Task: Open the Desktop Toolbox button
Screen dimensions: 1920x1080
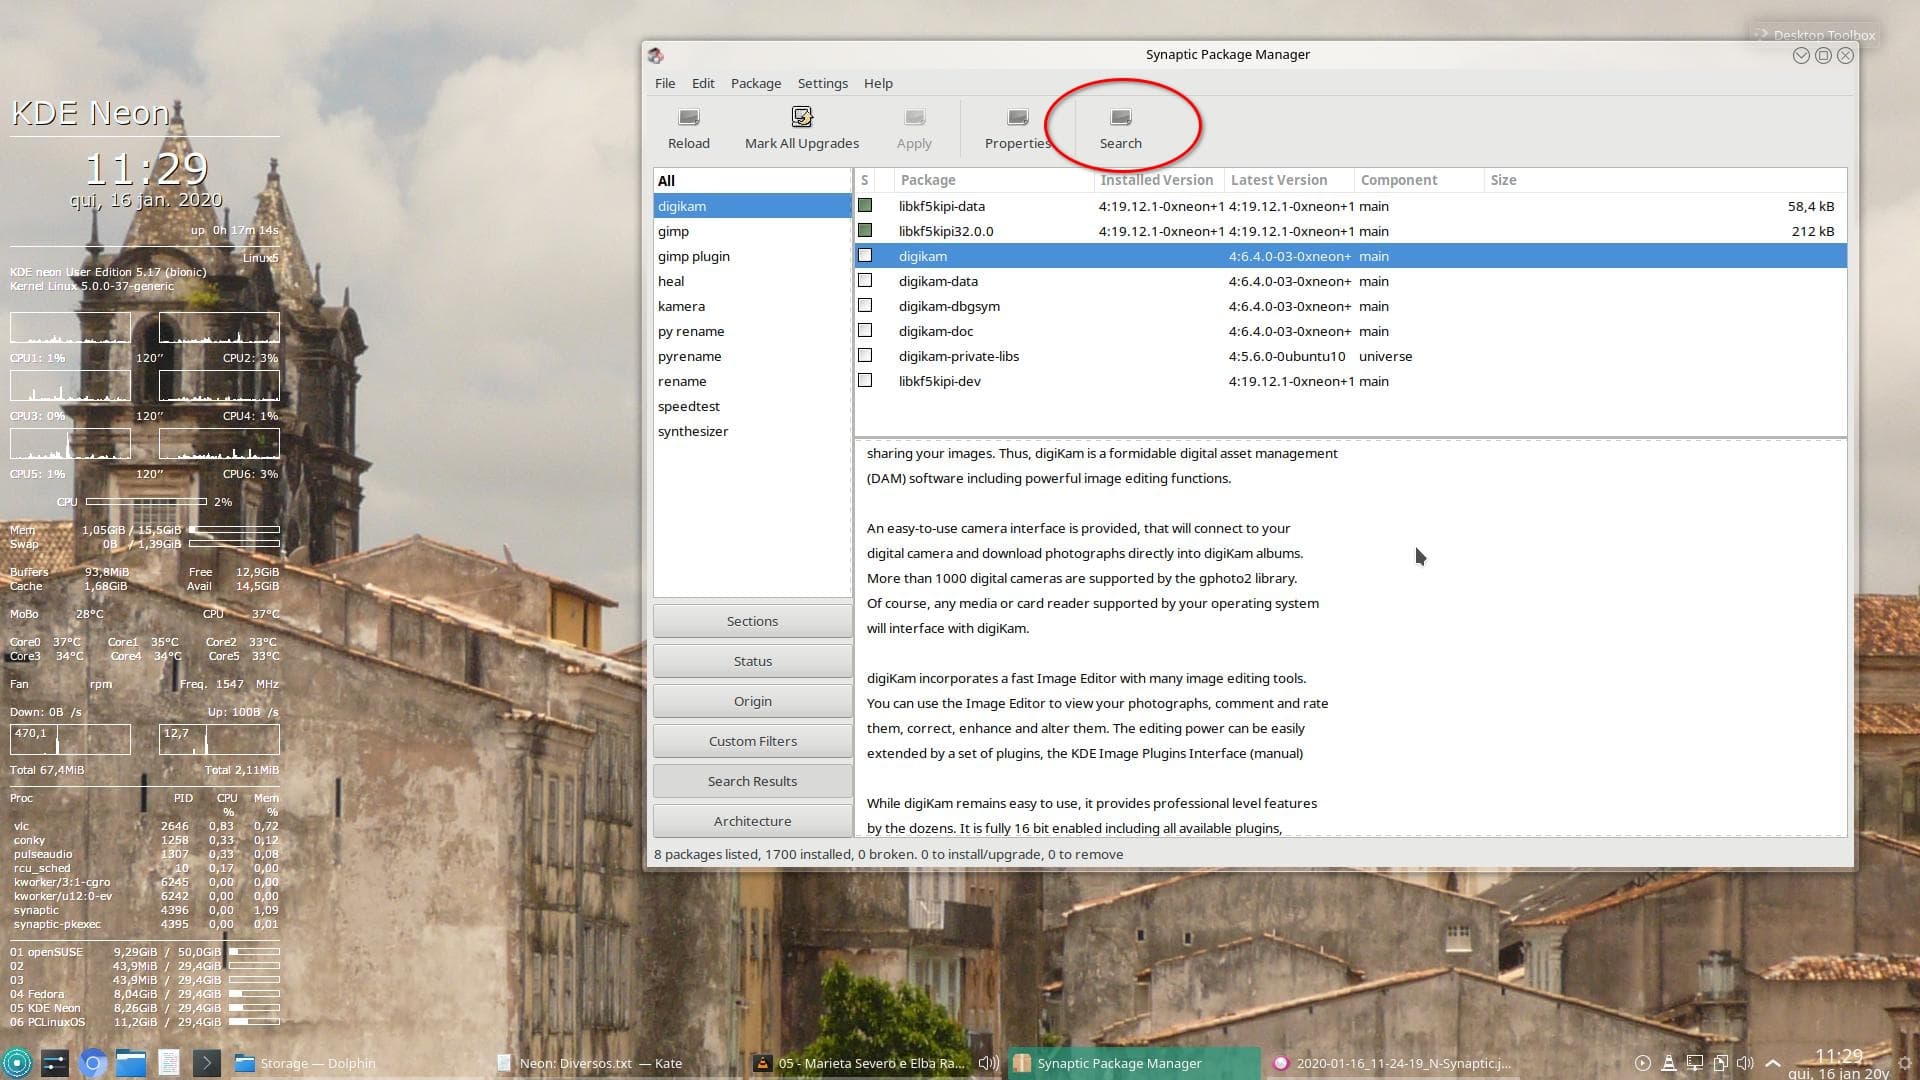Action: [1815, 35]
